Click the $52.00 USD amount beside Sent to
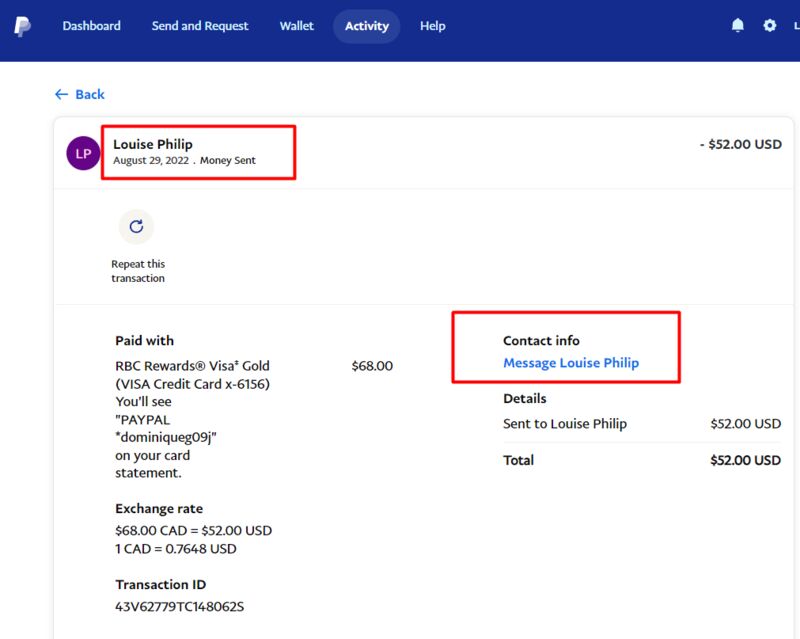The height and width of the screenshot is (639, 800). (745, 424)
